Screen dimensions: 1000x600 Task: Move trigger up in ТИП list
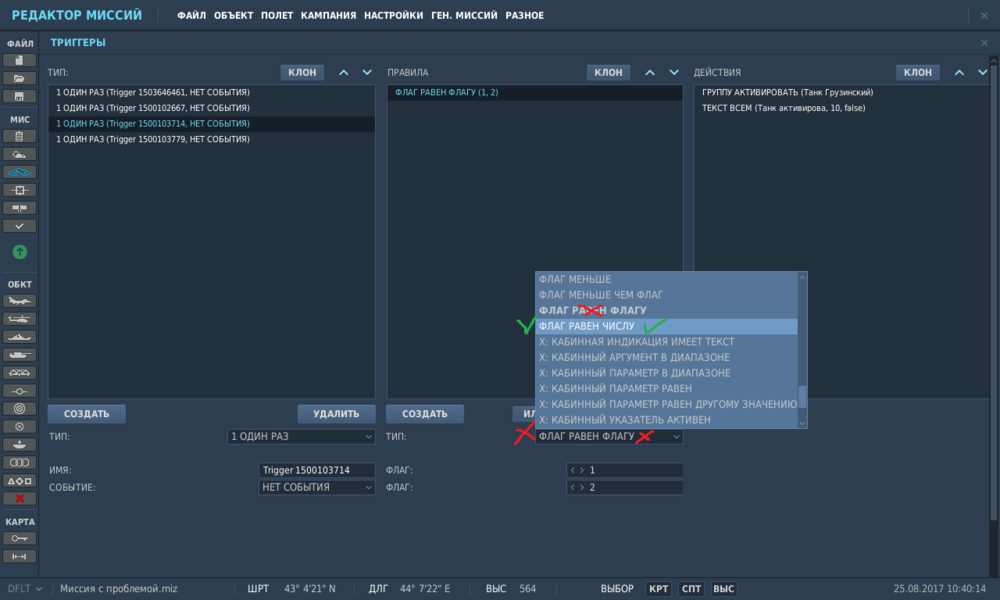343,73
